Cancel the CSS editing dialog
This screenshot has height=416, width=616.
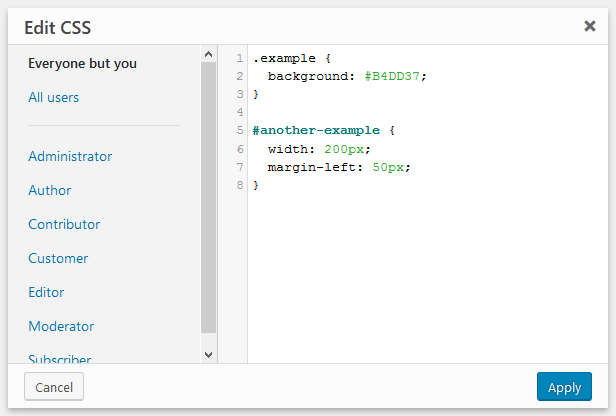tap(54, 387)
